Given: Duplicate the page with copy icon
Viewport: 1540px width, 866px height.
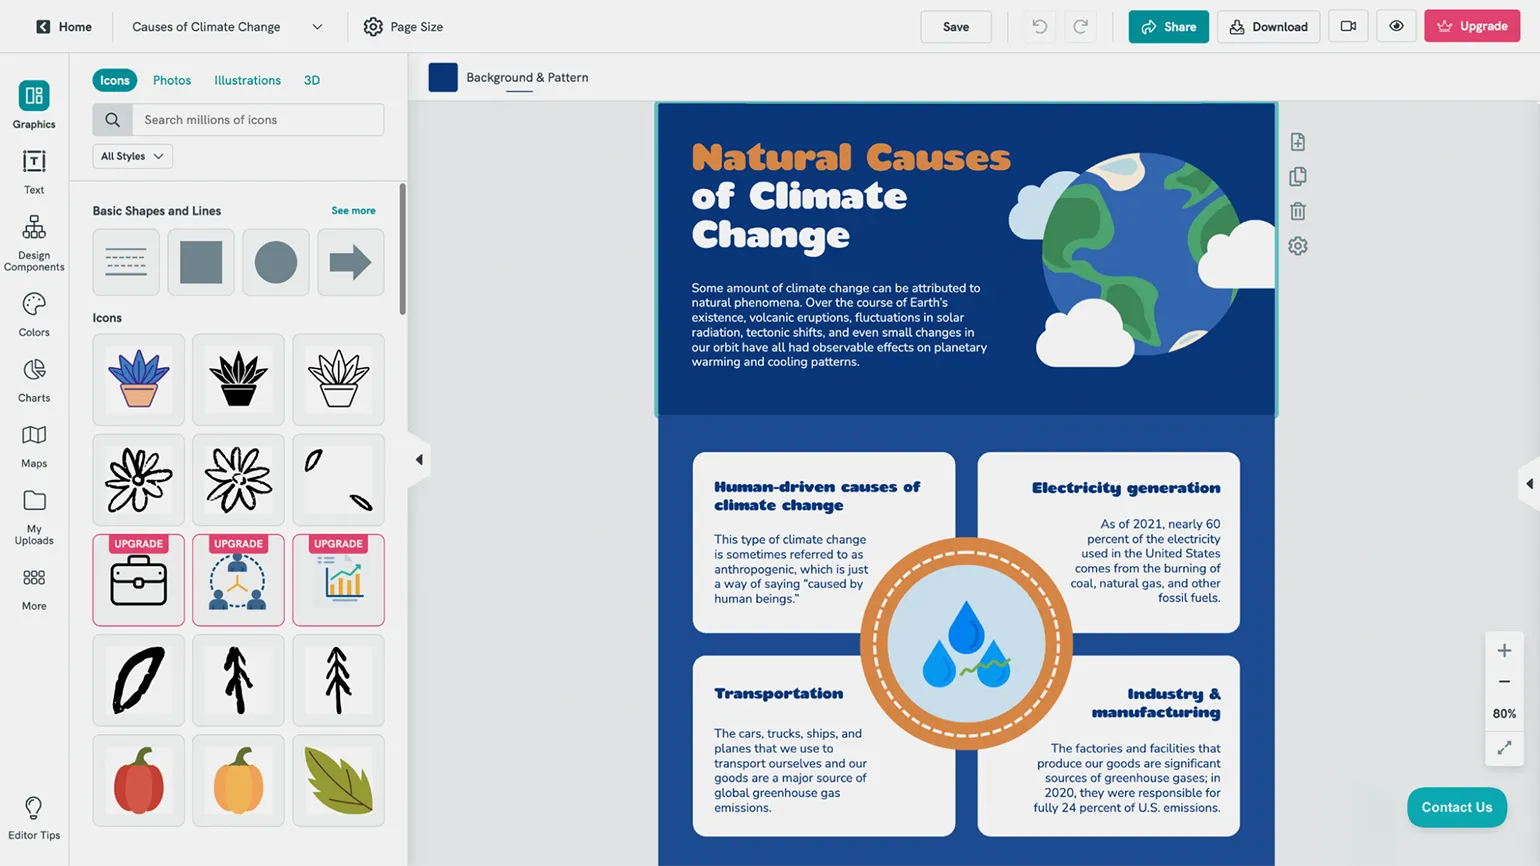Looking at the screenshot, I should pos(1297,177).
